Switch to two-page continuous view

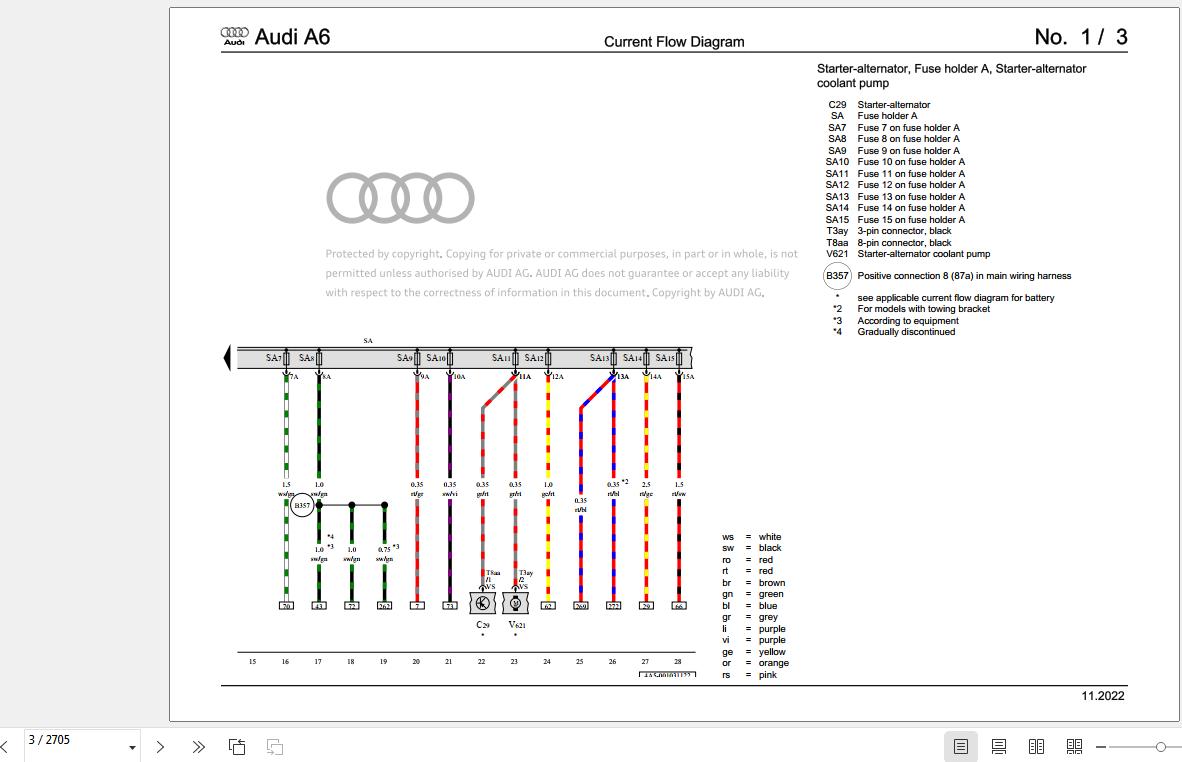tap(1074, 746)
